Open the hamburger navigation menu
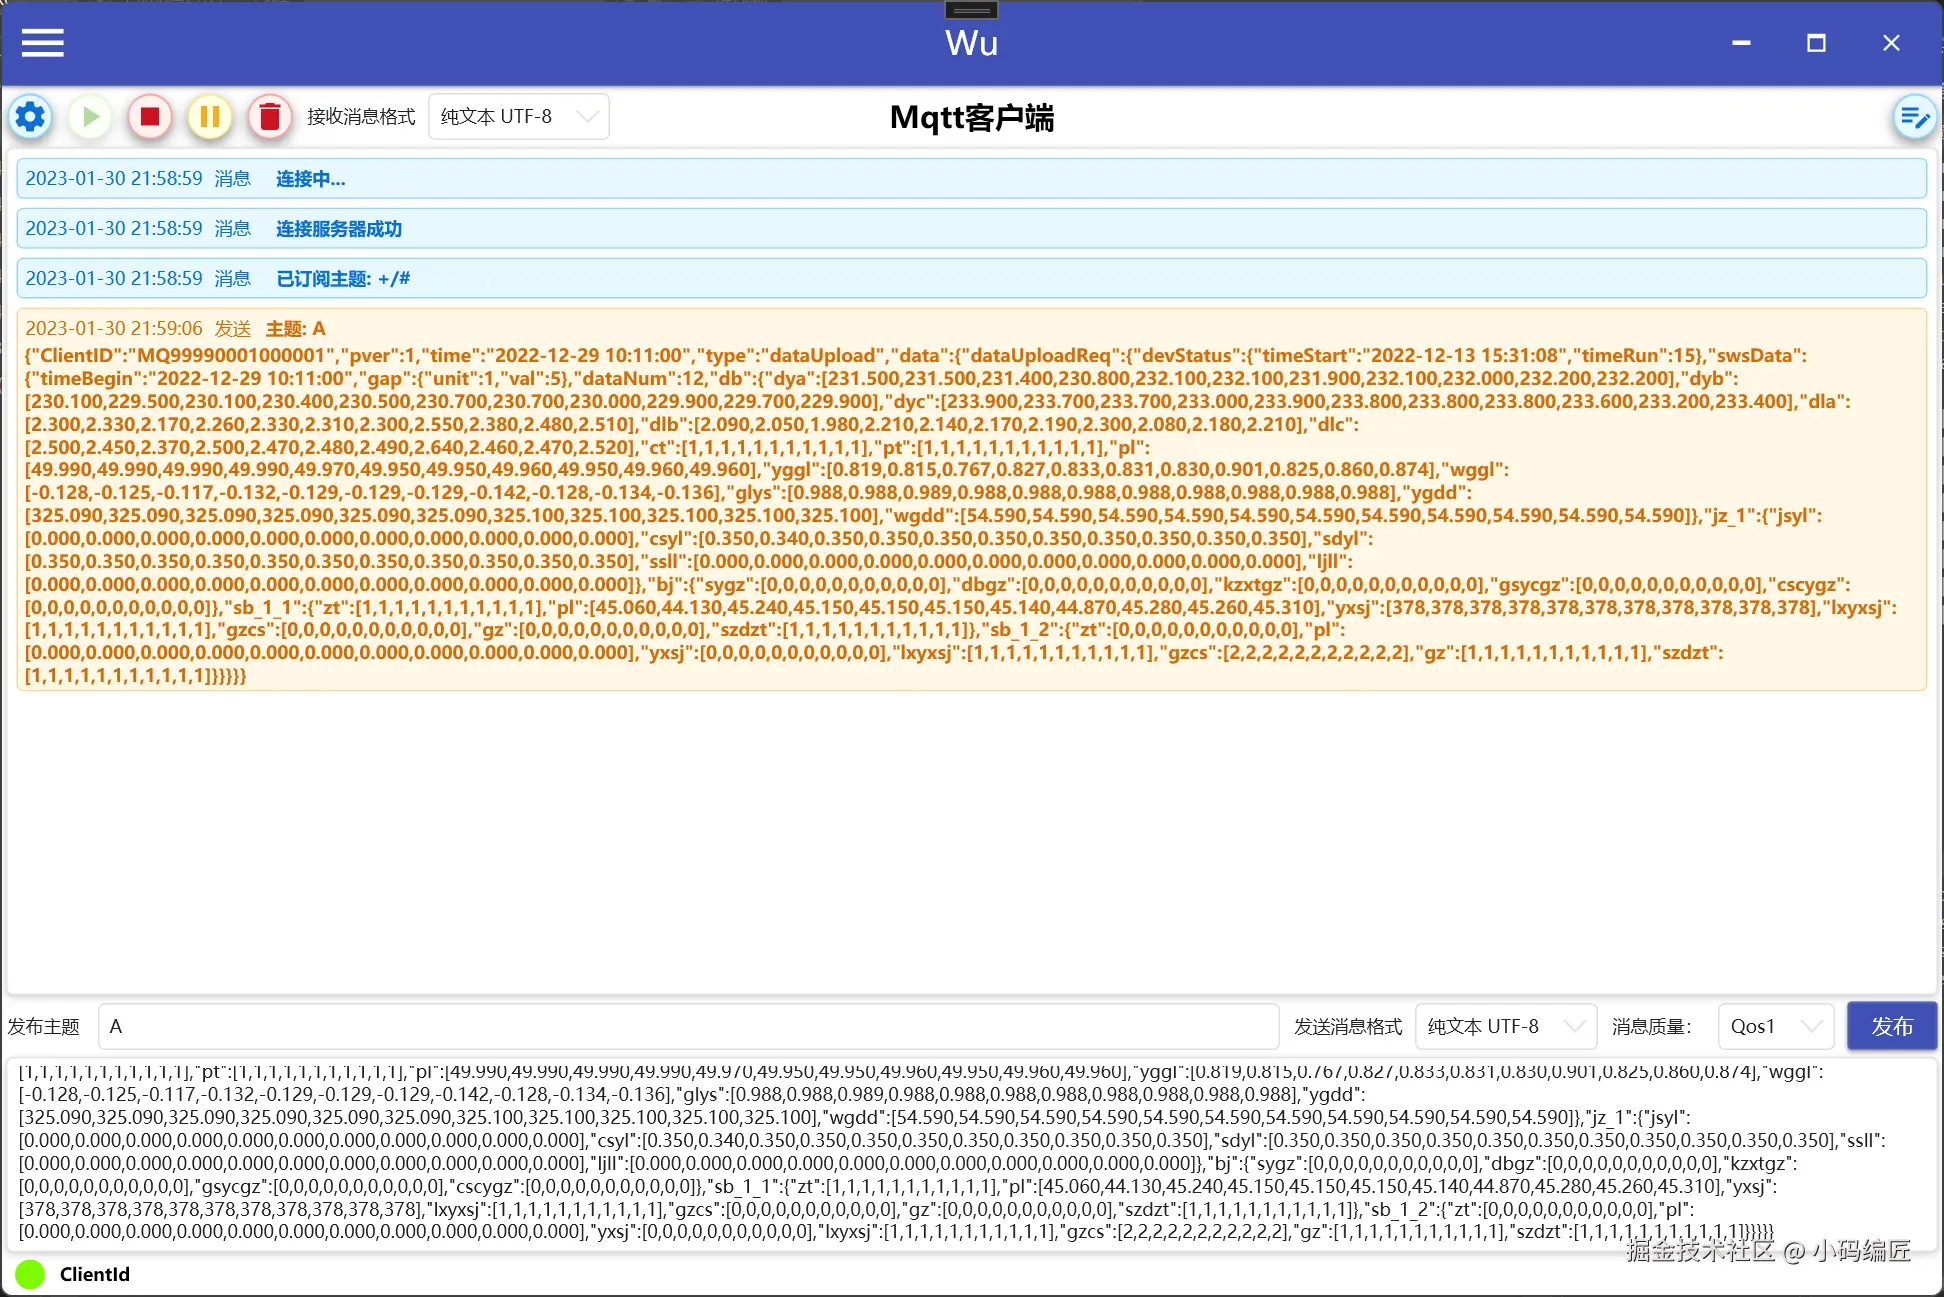 tap(42, 43)
